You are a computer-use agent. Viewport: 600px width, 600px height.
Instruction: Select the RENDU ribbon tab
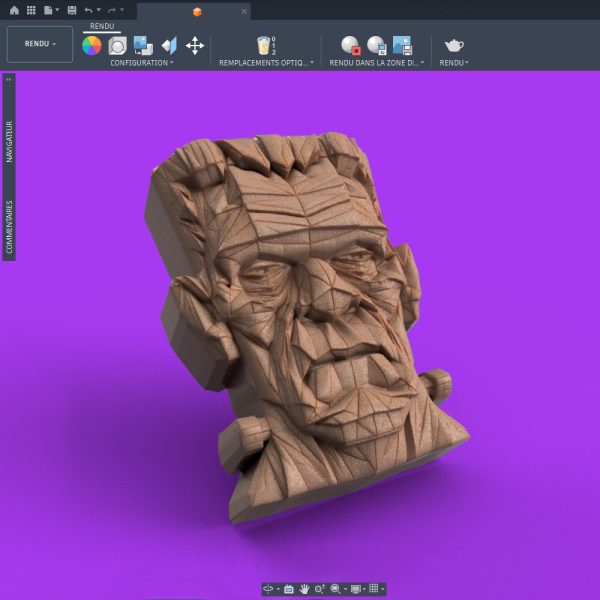coord(102,26)
